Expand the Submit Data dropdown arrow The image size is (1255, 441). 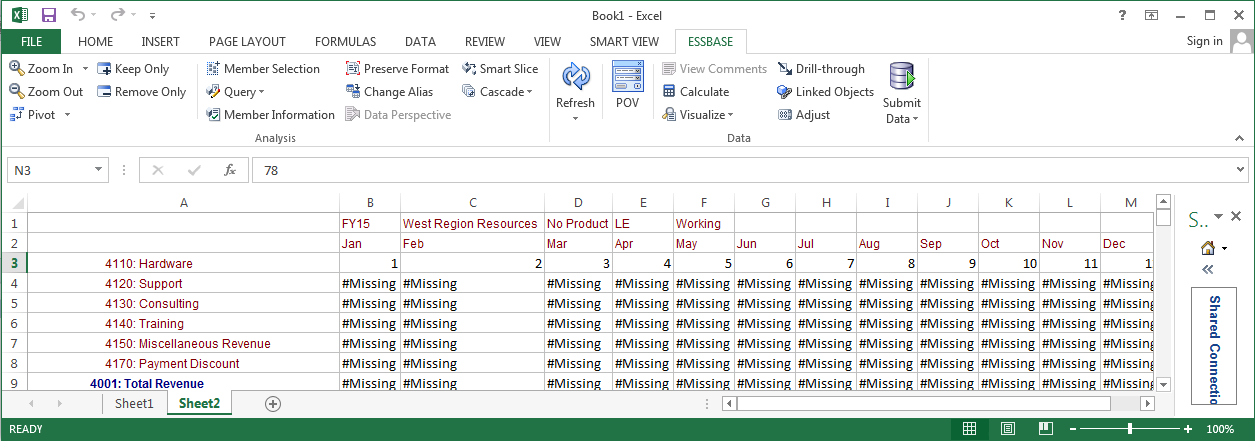(x=916, y=119)
